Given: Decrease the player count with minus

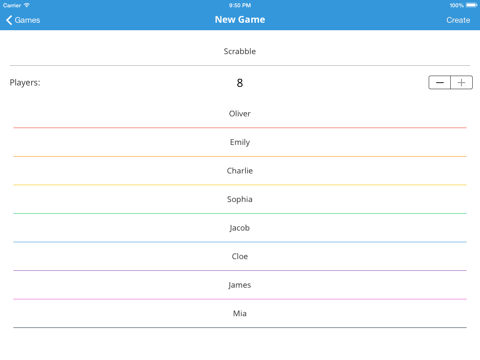Looking at the screenshot, I should pos(439,83).
